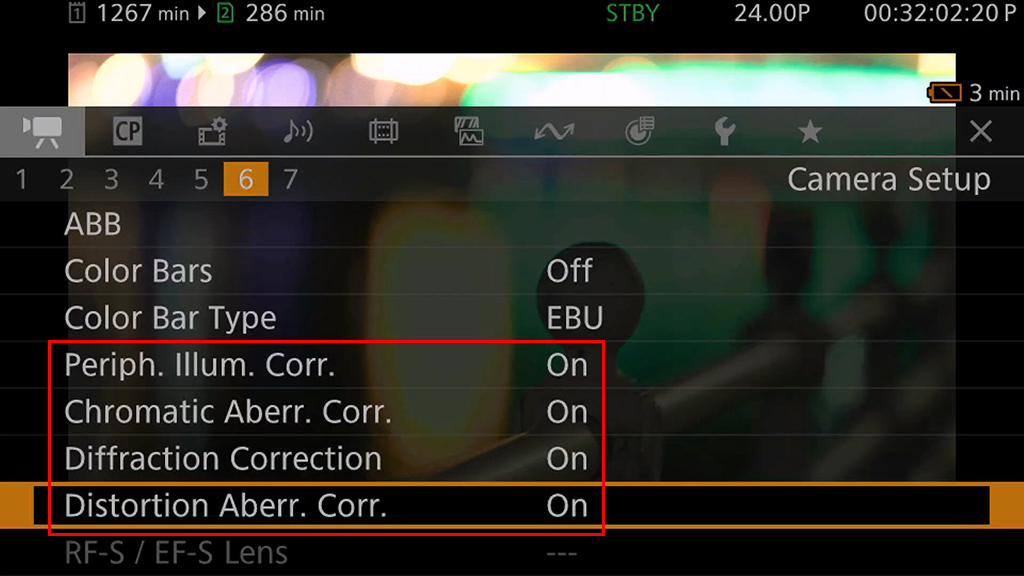Screen dimensions: 1024x576
Task: Toggle the Diffraction Correction setting
Action: (x=512, y=459)
